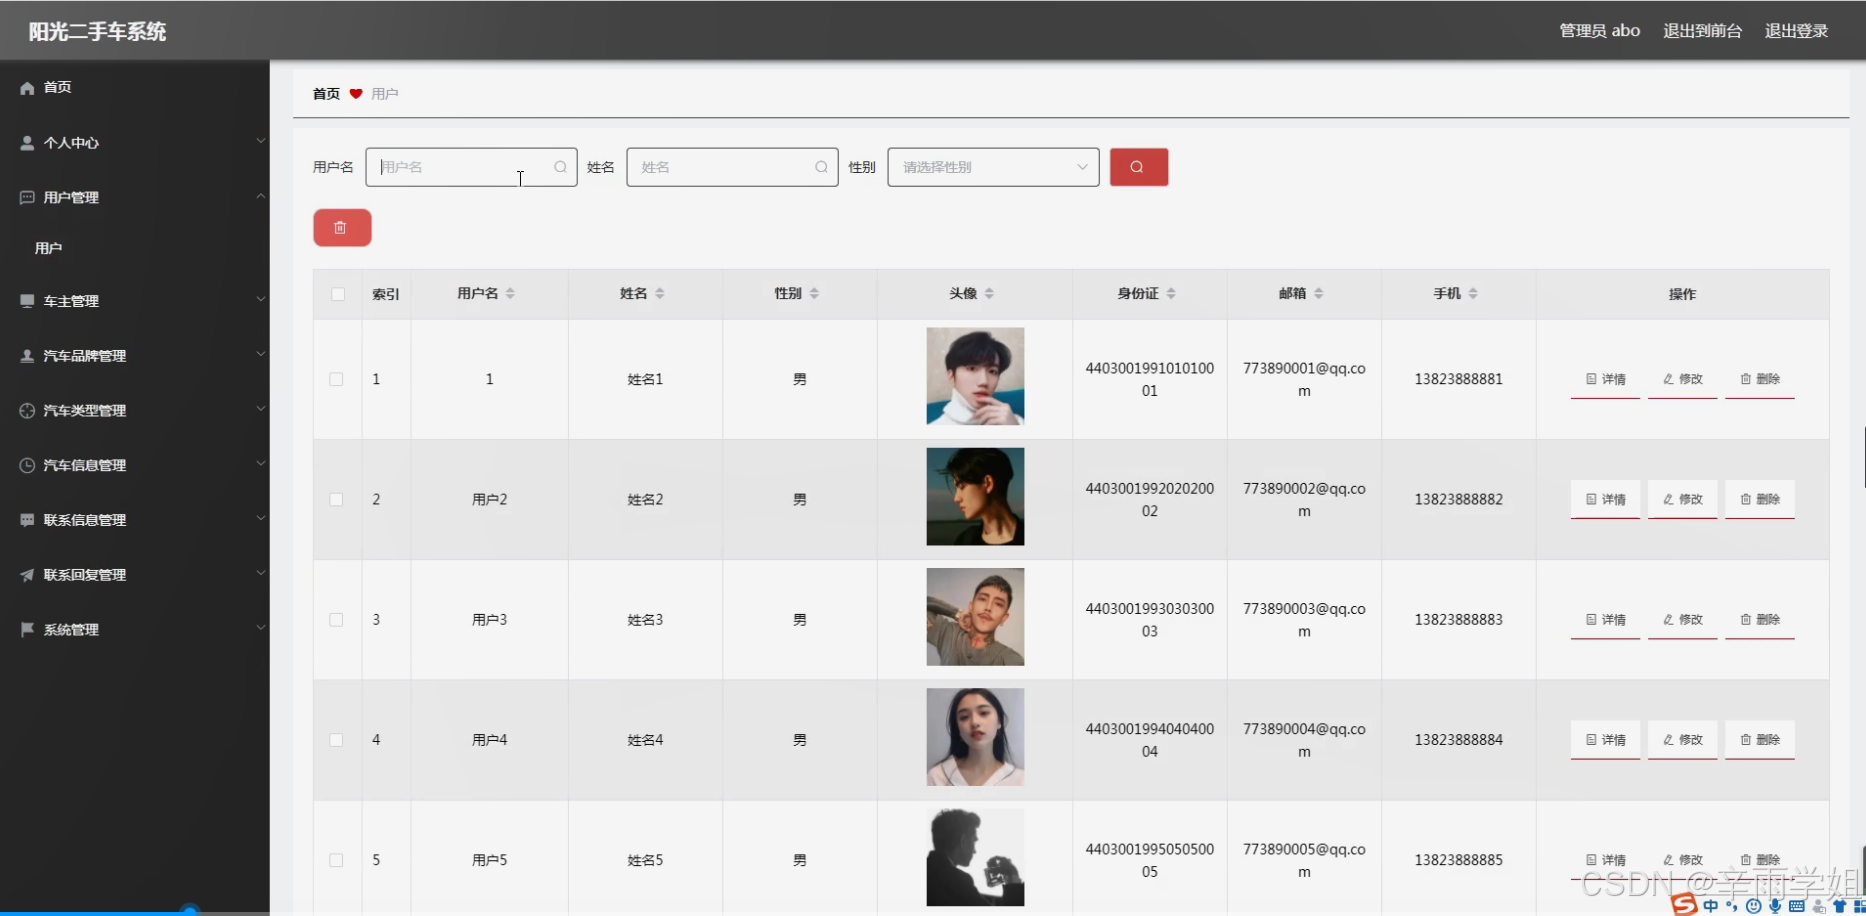Select the globe icon for 汽车类型管理

tap(26, 410)
